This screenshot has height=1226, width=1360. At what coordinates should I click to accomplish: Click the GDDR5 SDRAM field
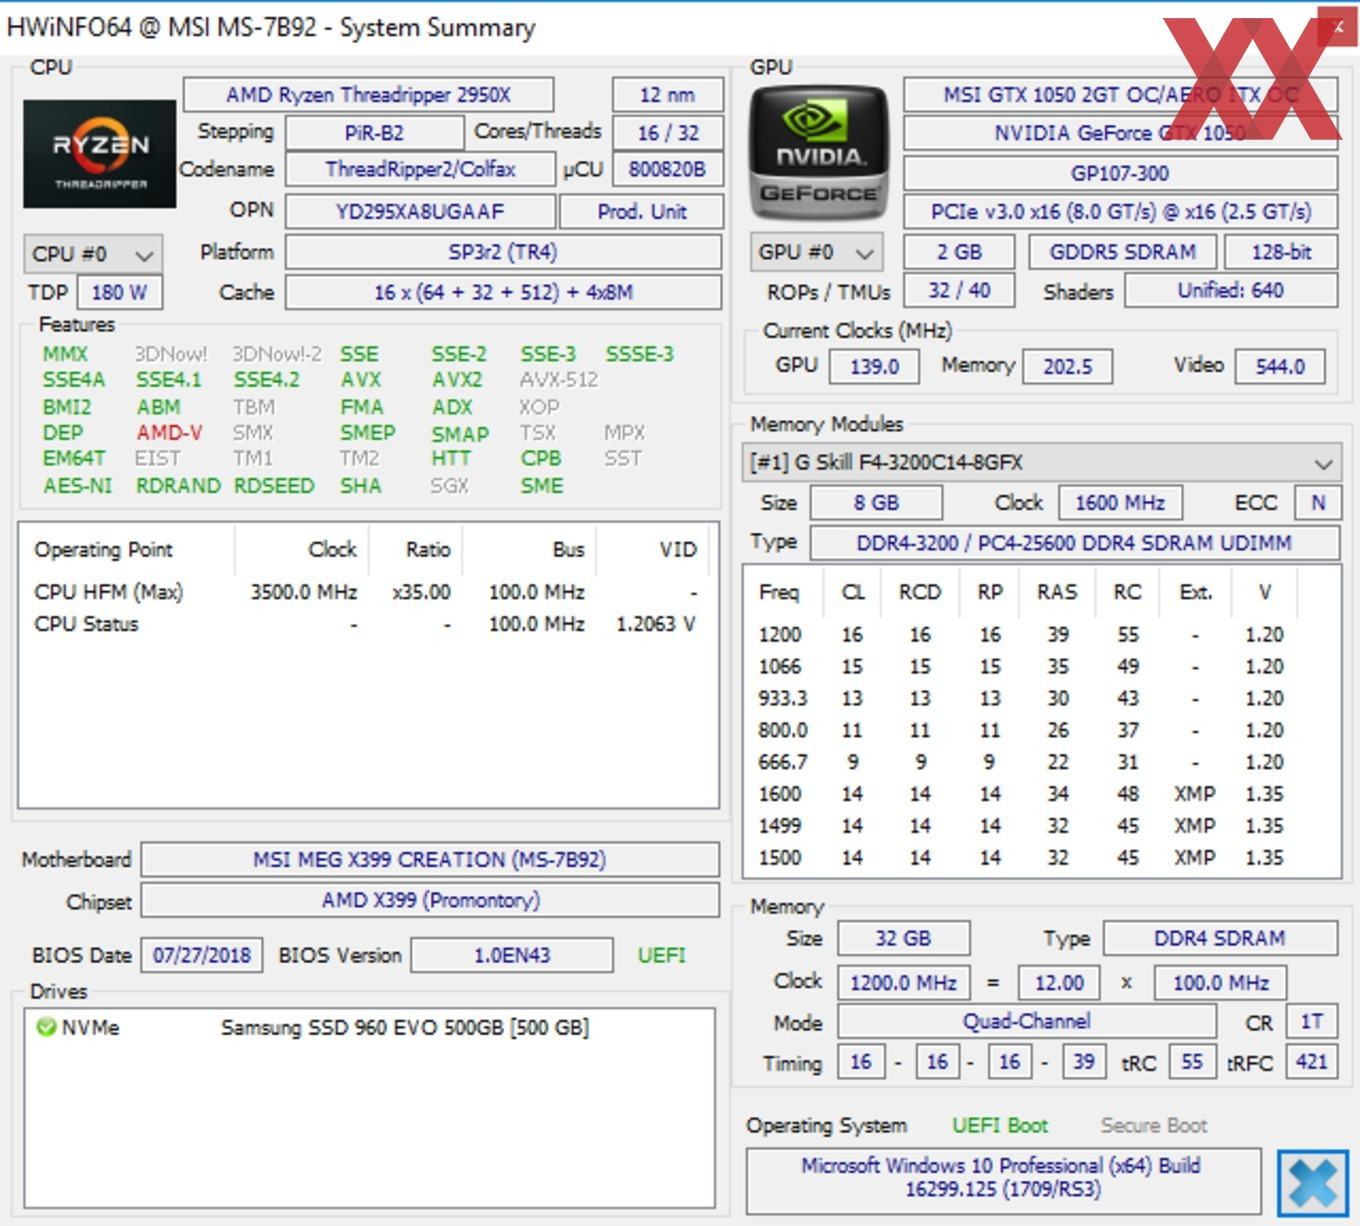(1122, 252)
